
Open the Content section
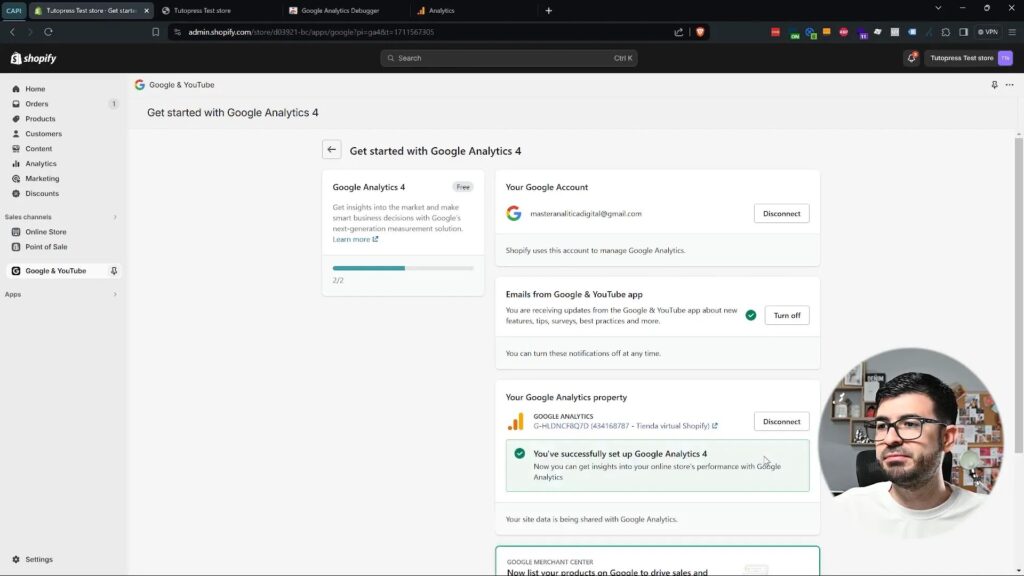[x=39, y=149]
